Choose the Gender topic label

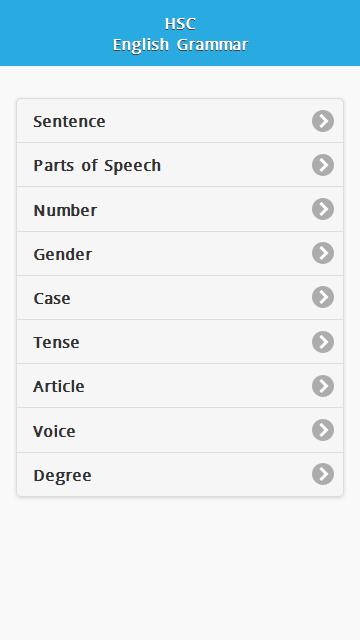[x=62, y=254]
